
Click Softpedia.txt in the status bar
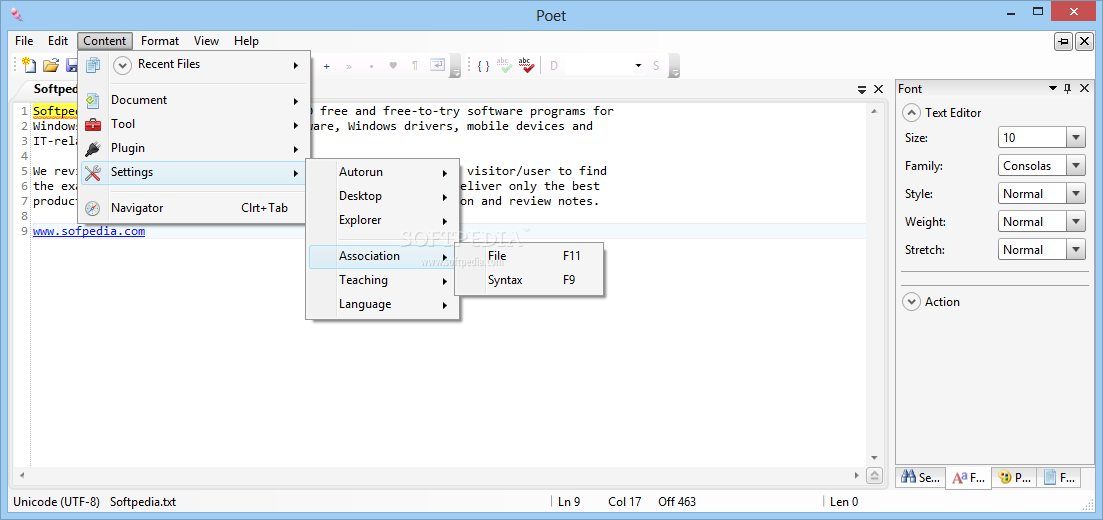coord(143,502)
